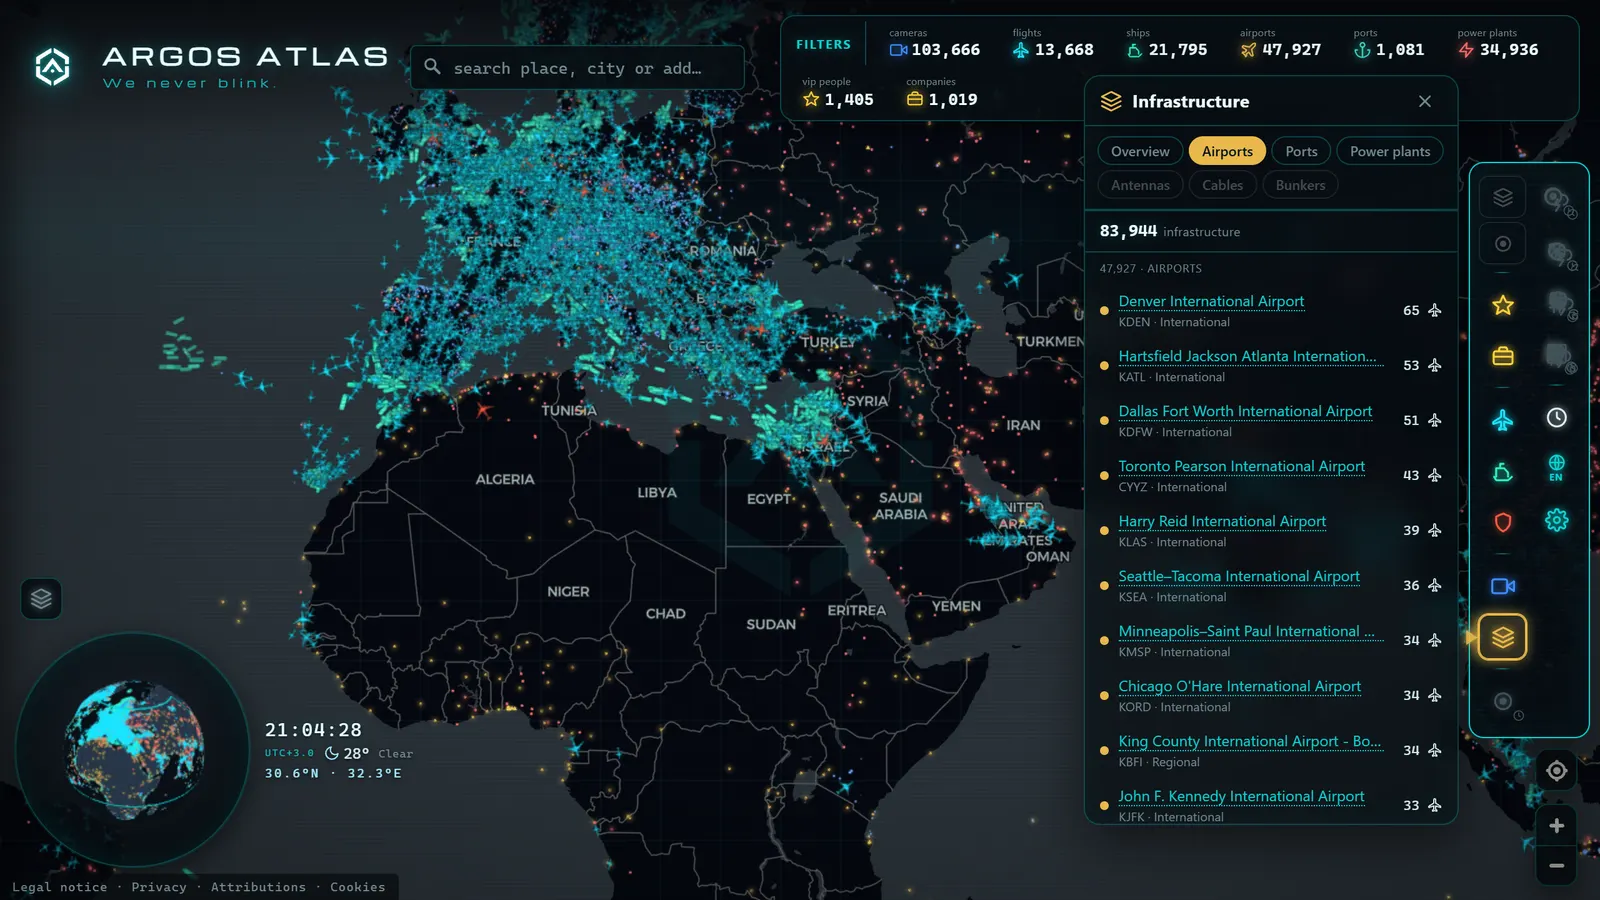Open the Bunkers tab
1600x900 pixels.
pos(1300,185)
